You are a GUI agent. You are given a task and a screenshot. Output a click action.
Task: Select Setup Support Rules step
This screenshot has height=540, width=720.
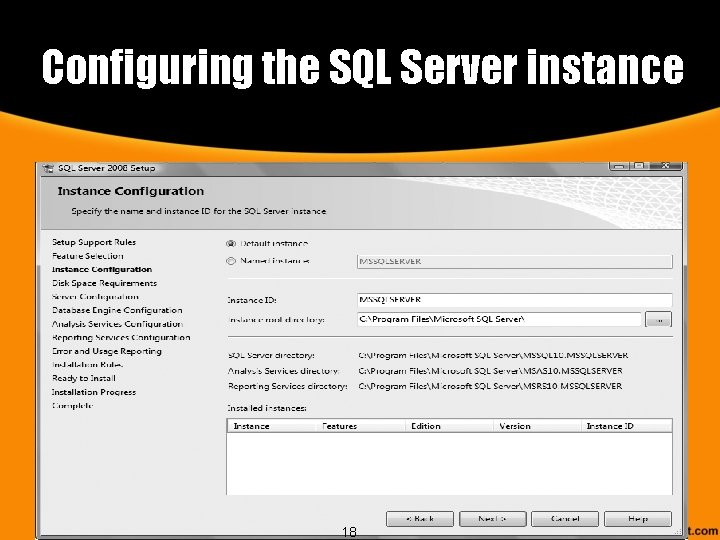94,242
